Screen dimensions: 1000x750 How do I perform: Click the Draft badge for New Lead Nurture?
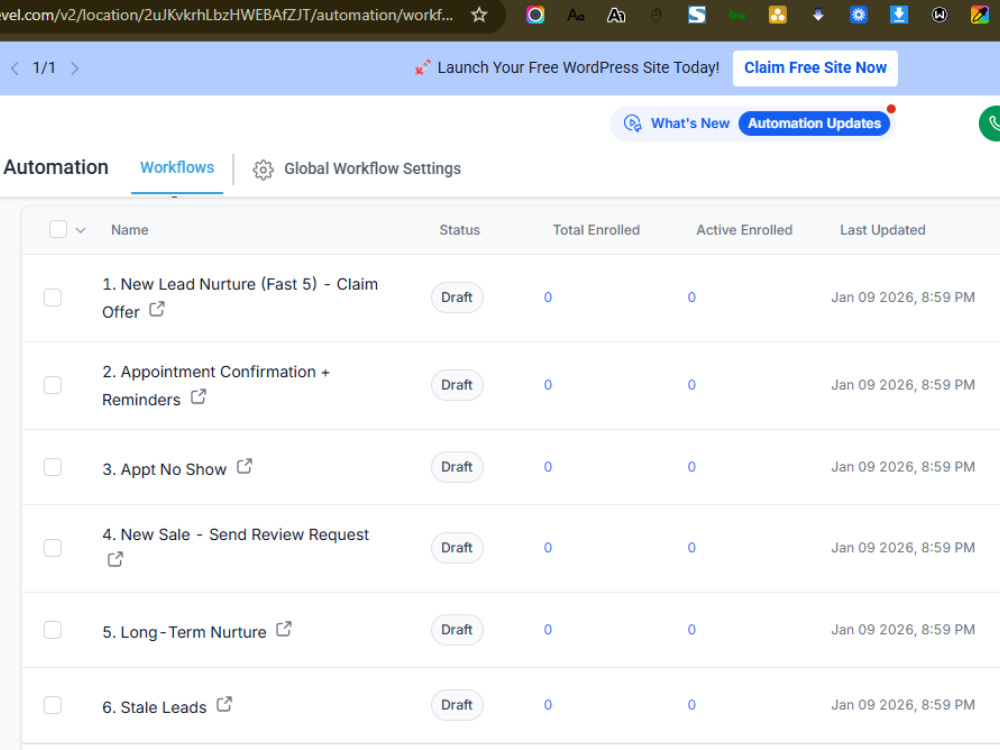point(457,297)
